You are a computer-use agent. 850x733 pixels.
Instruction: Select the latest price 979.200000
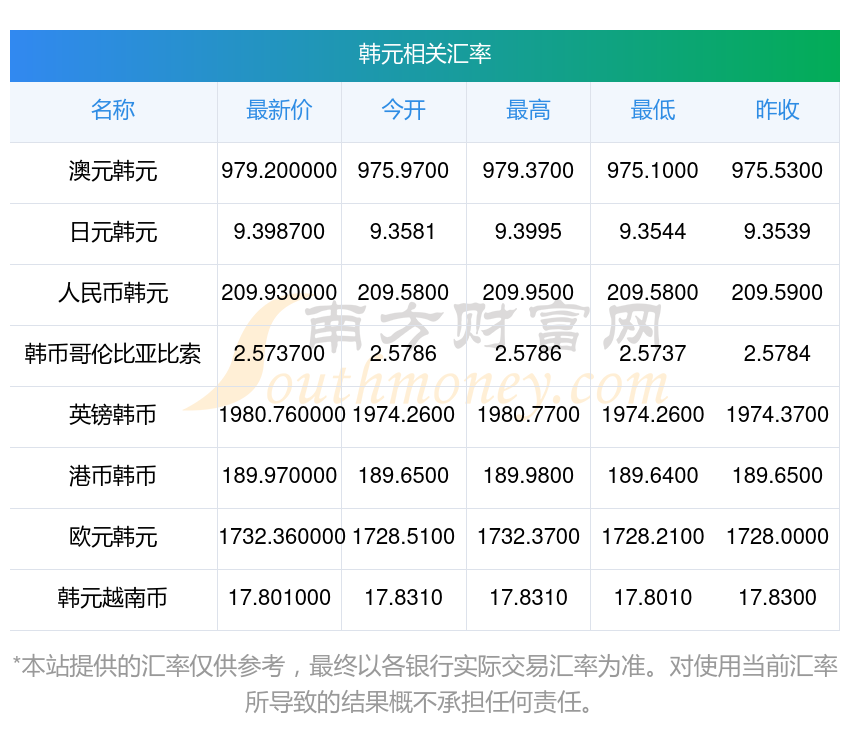(279, 171)
